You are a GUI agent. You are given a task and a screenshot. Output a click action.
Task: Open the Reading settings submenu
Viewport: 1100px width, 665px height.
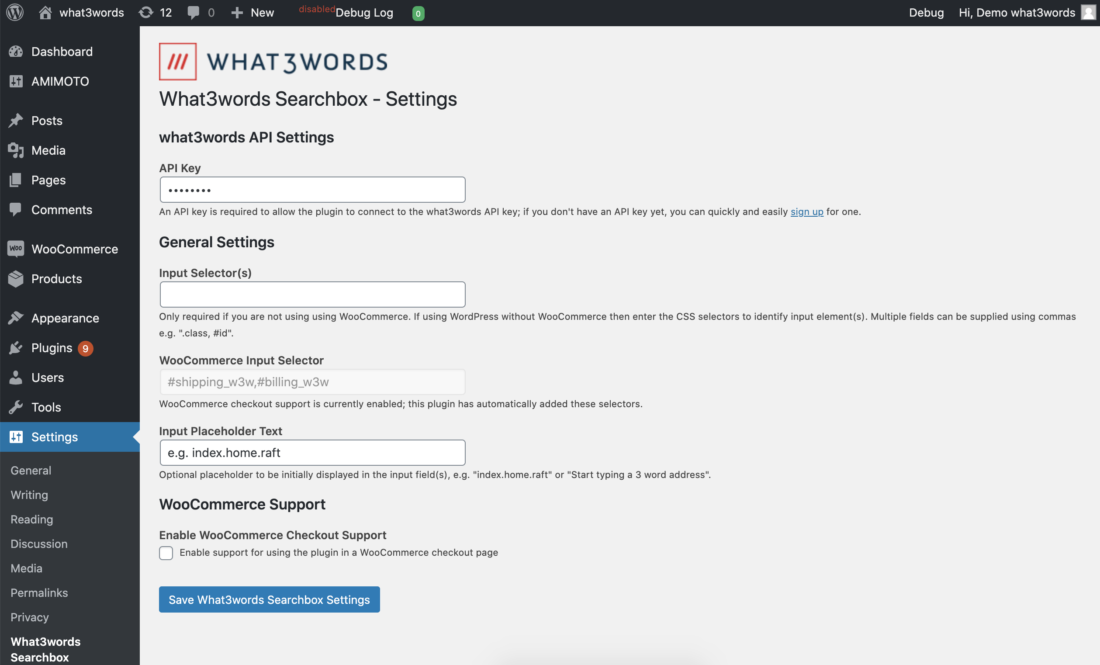coord(32,520)
